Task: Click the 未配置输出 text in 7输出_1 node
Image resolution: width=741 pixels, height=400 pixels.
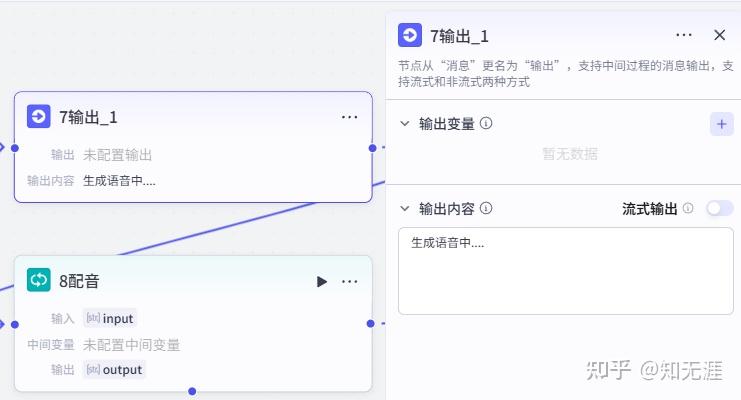Action: click(117, 155)
